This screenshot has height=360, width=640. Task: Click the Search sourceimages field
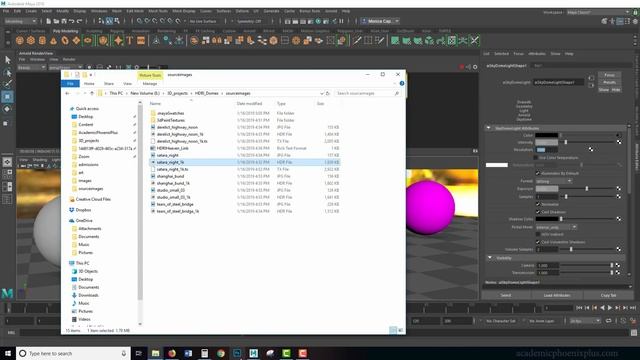(x=364, y=93)
